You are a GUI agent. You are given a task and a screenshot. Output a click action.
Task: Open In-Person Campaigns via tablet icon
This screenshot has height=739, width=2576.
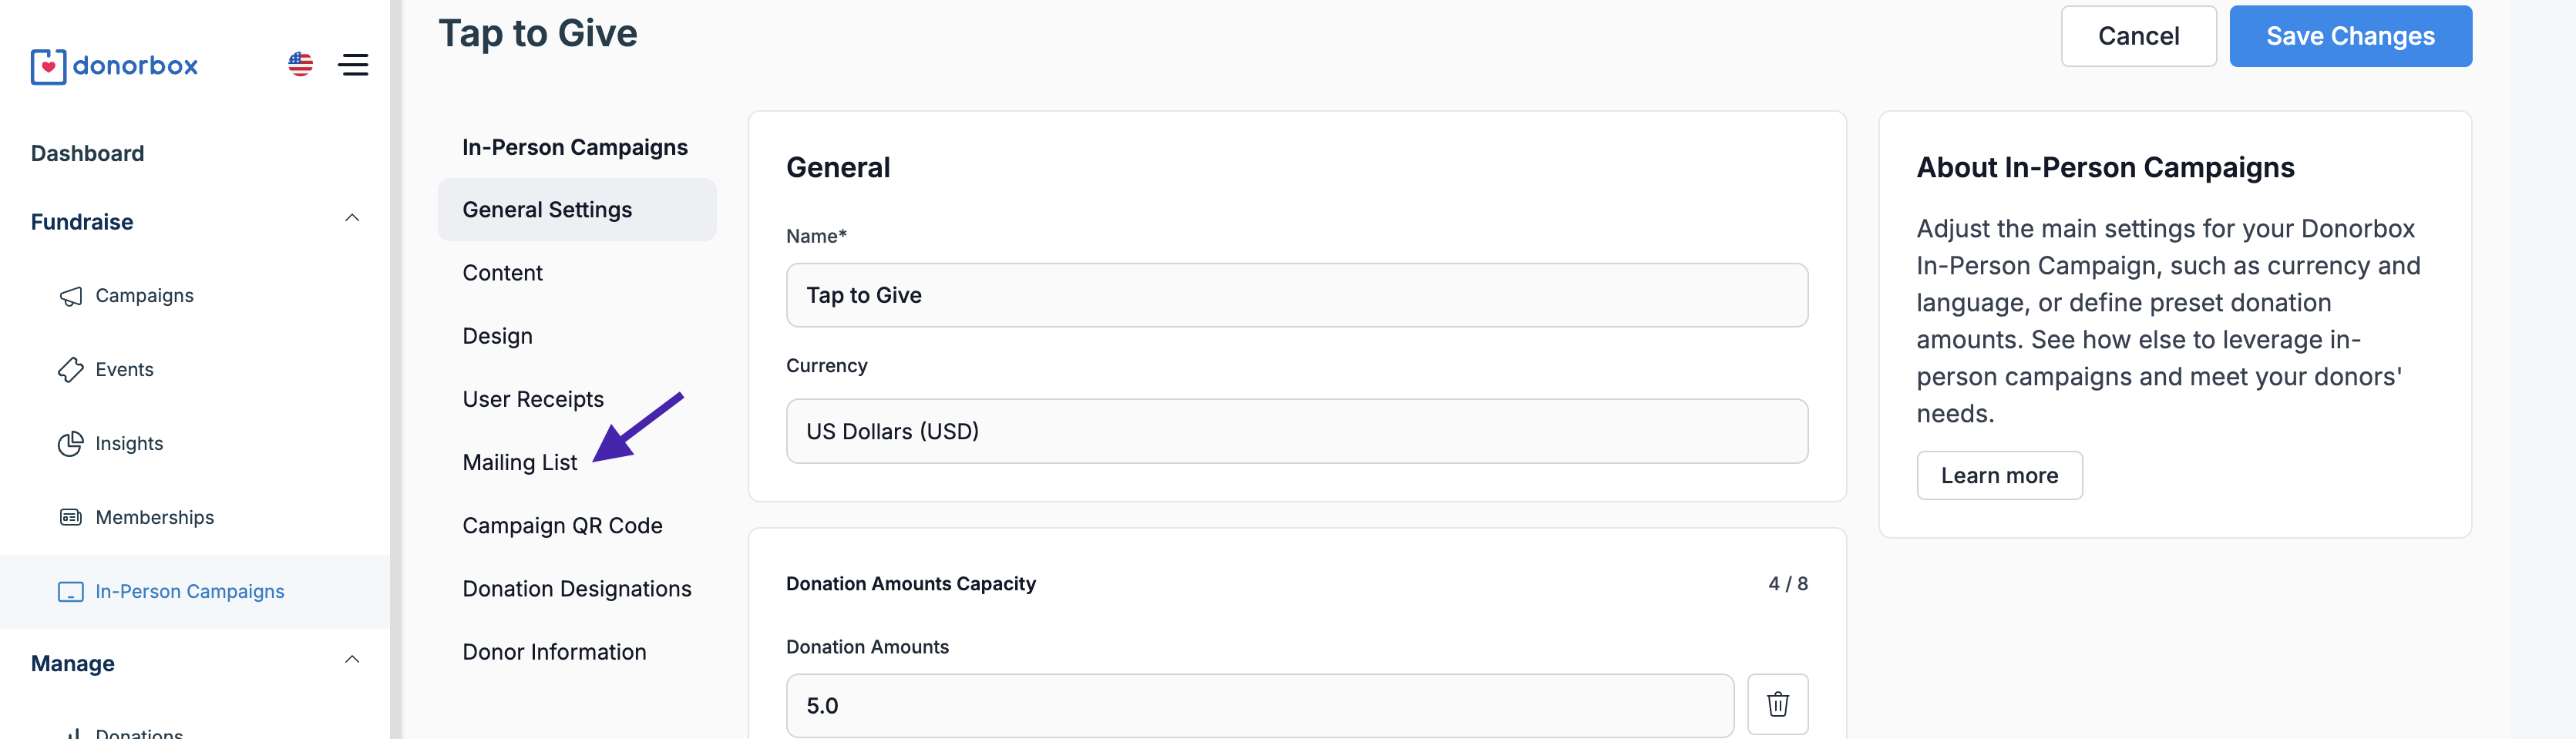(71, 592)
